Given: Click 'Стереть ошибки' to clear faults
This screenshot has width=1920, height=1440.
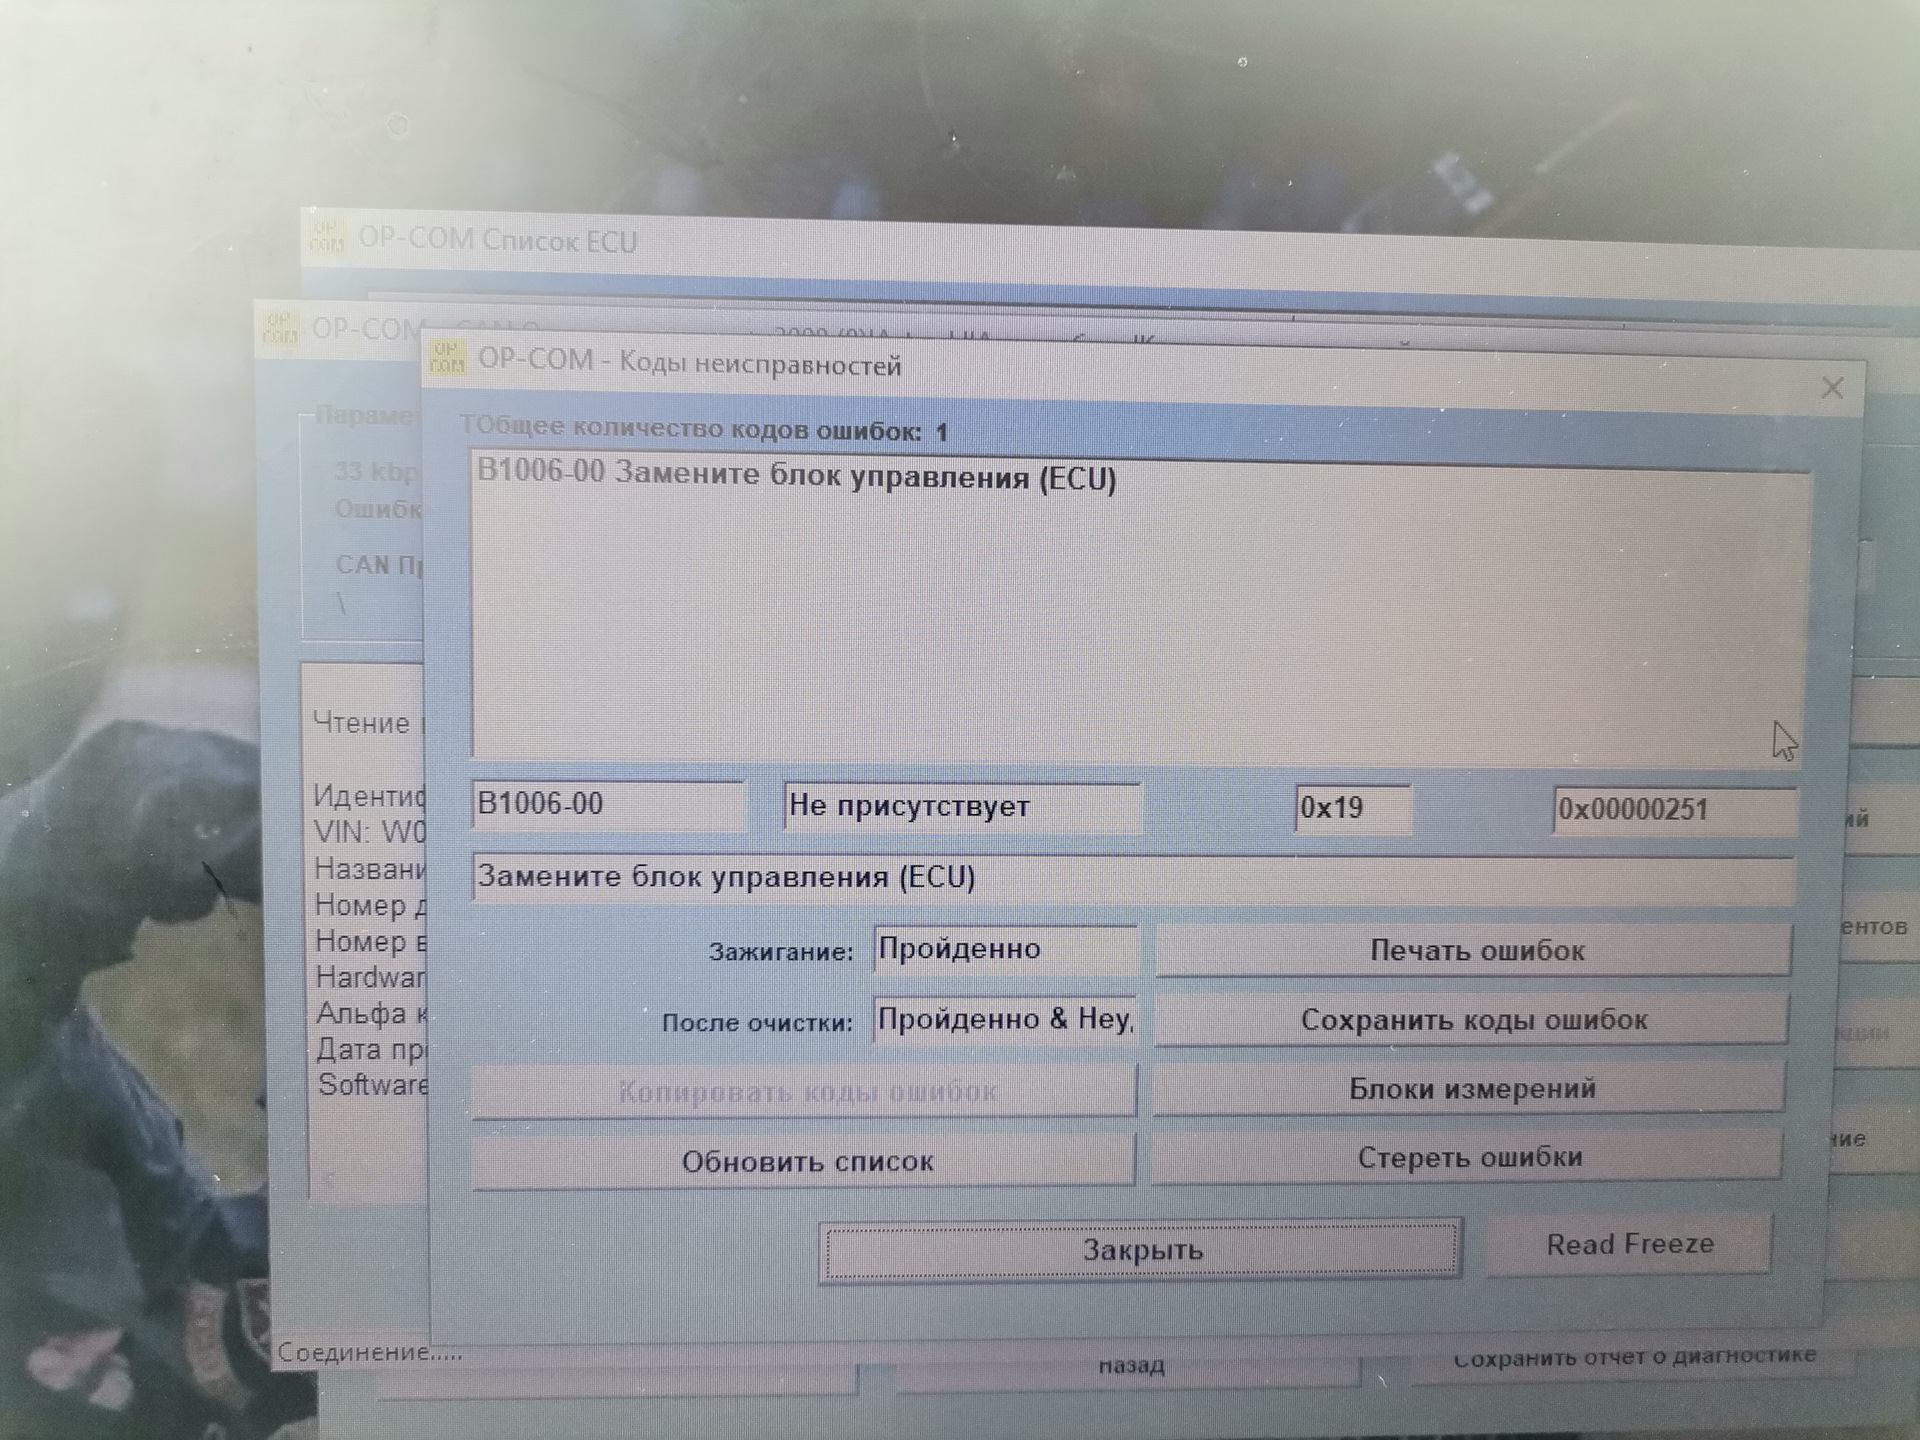Looking at the screenshot, I should pyautogui.click(x=1468, y=1157).
